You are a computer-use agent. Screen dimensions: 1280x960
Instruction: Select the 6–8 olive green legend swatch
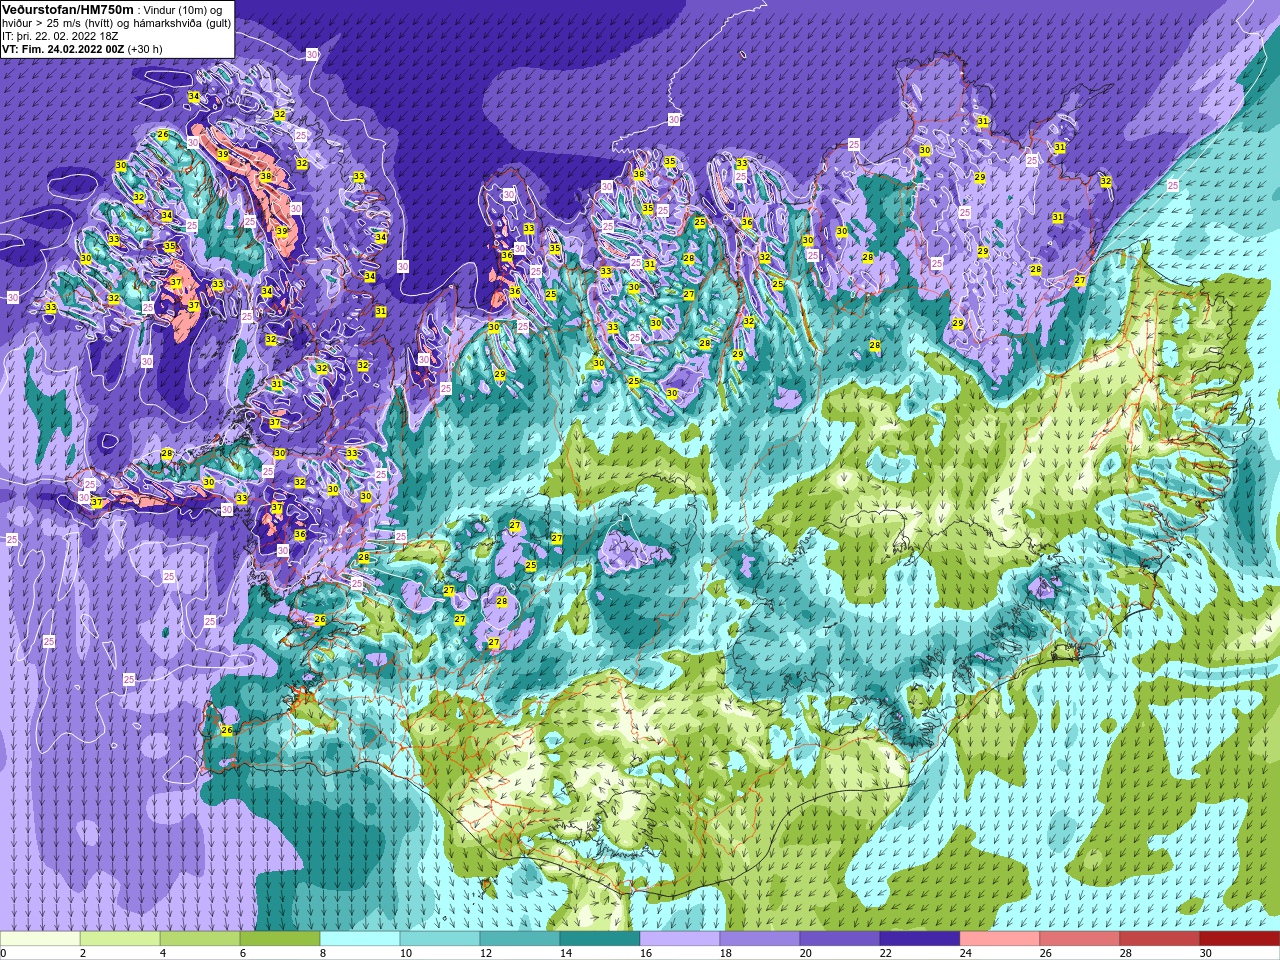pyautogui.click(x=280, y=939)
